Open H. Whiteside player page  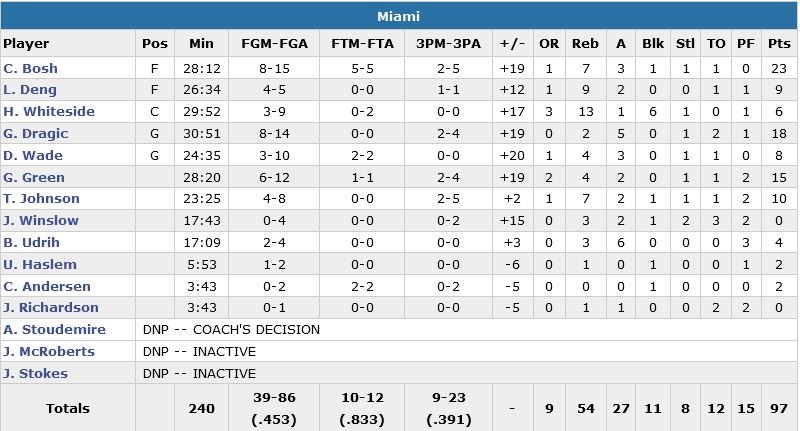point(48,112)
